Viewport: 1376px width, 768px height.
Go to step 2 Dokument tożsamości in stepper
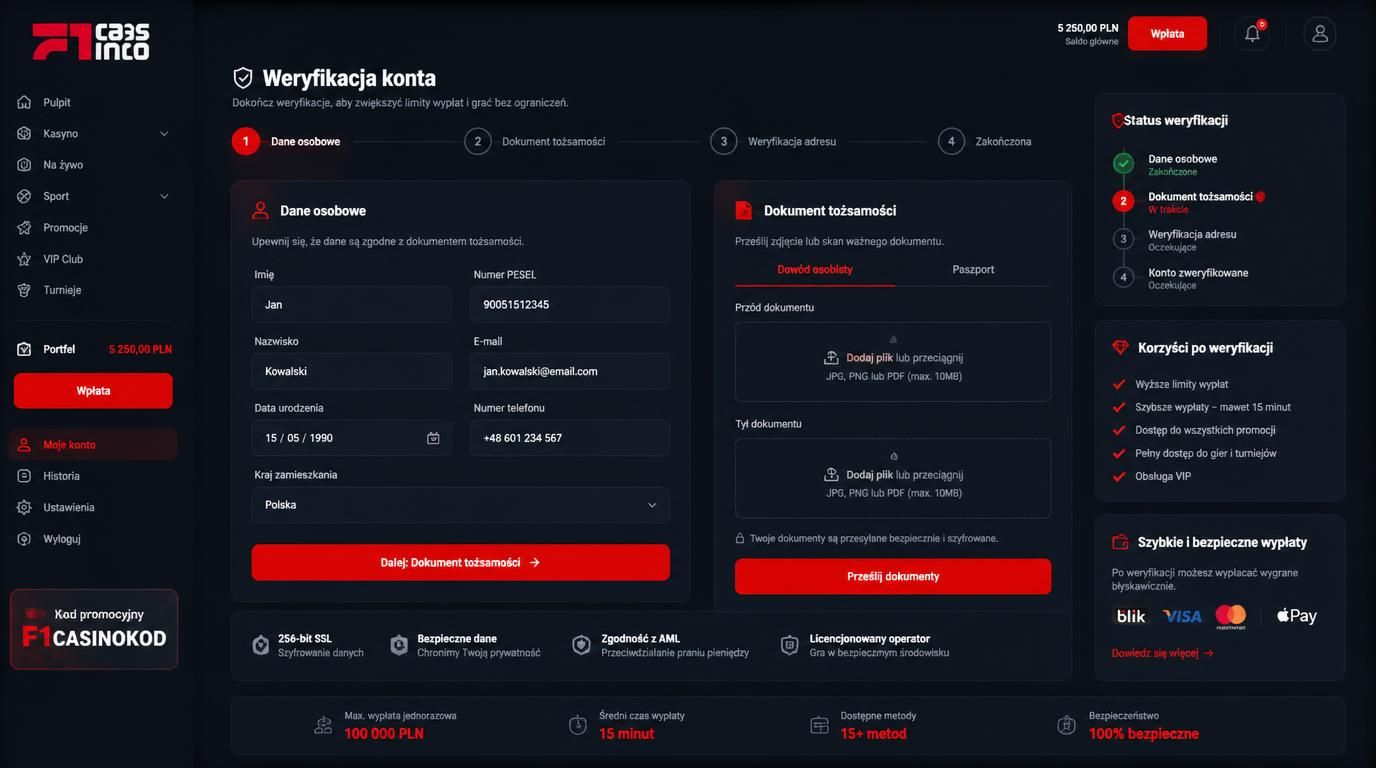click(x=535, y=141)
